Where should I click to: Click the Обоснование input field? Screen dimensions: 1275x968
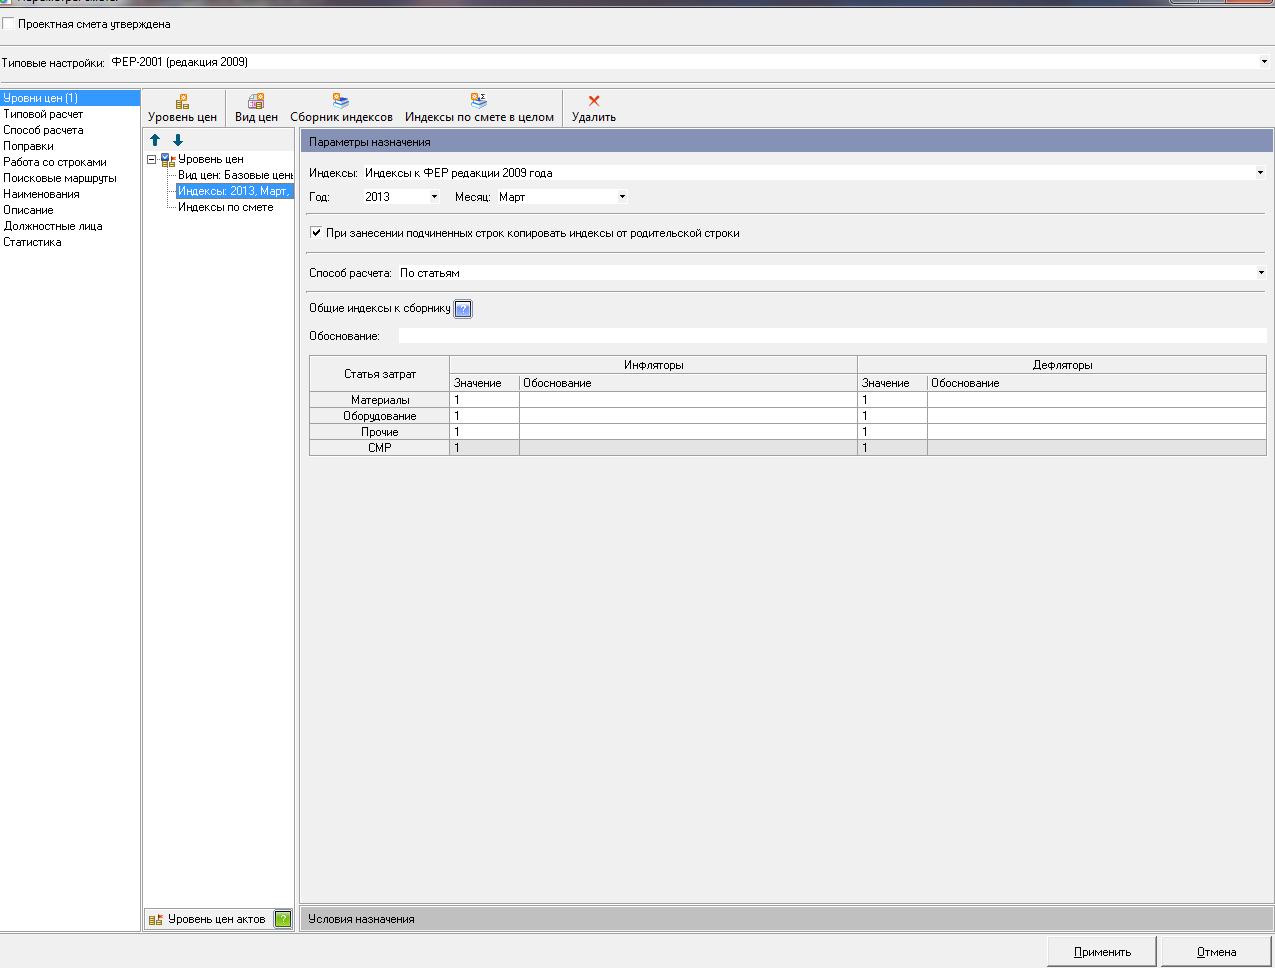(x=832, y=336)
